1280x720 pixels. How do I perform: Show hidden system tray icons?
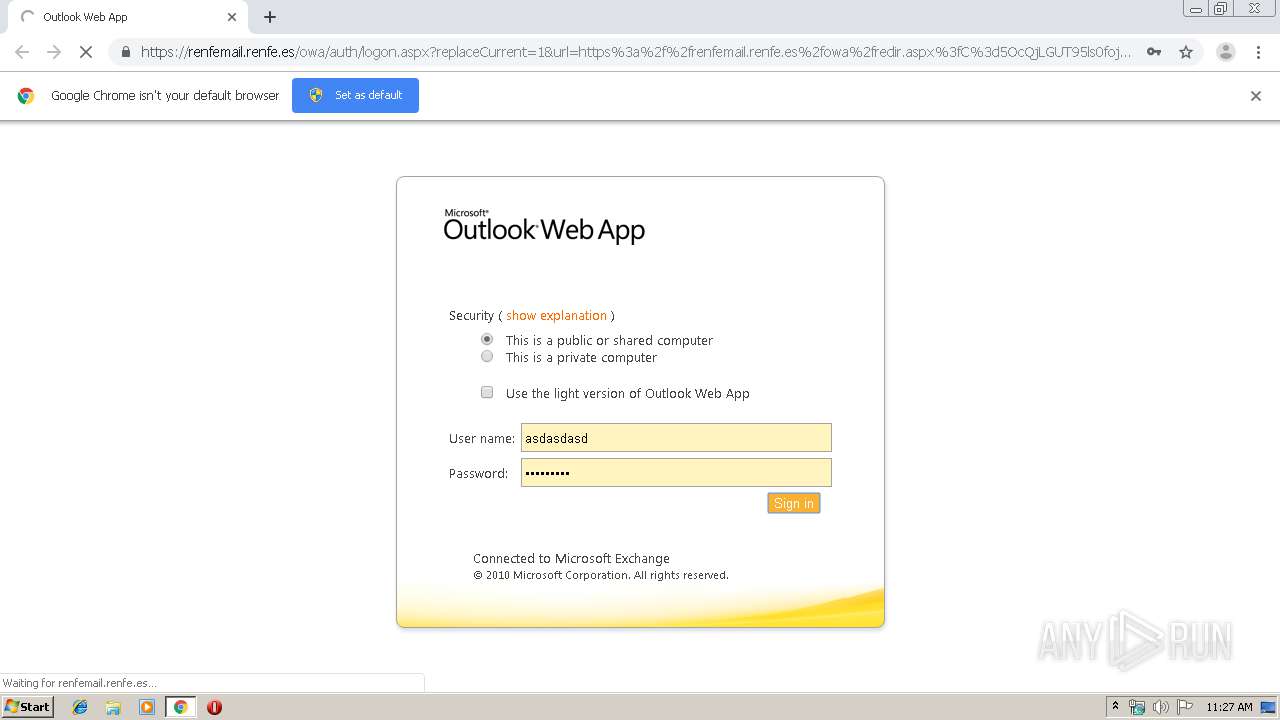[x=1116, y=707]
